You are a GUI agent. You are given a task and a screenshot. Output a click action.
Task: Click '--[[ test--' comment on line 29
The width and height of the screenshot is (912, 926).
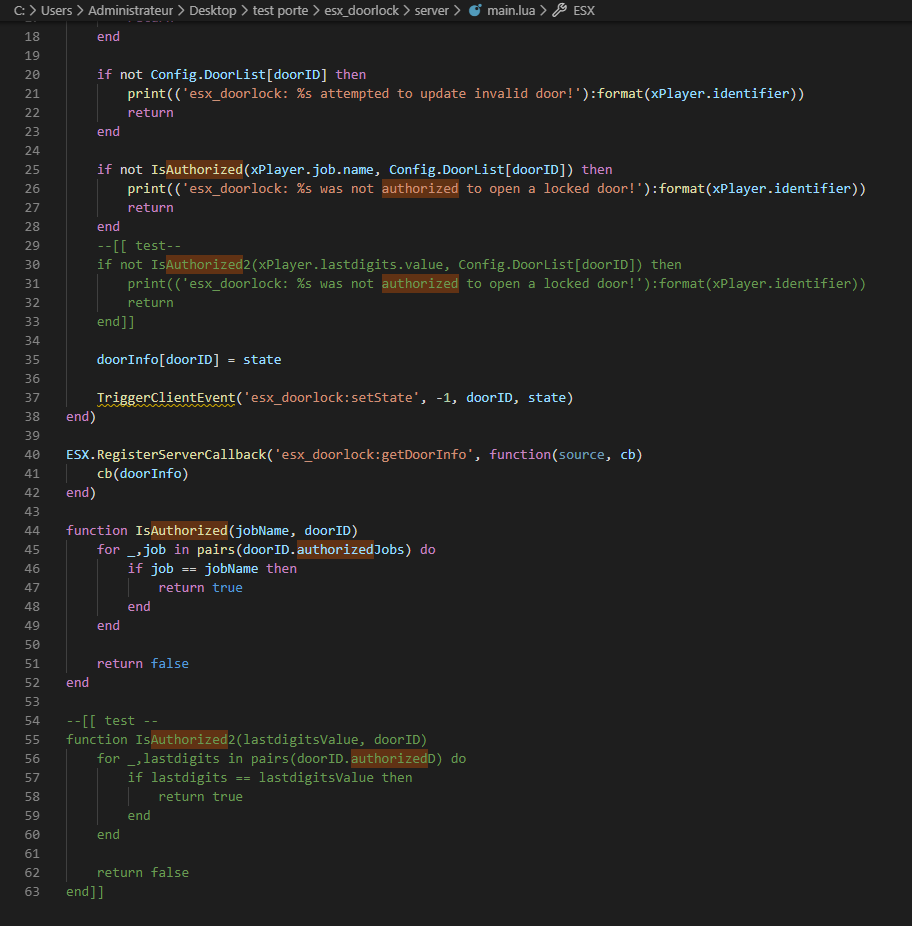click(x=139, y=246)
